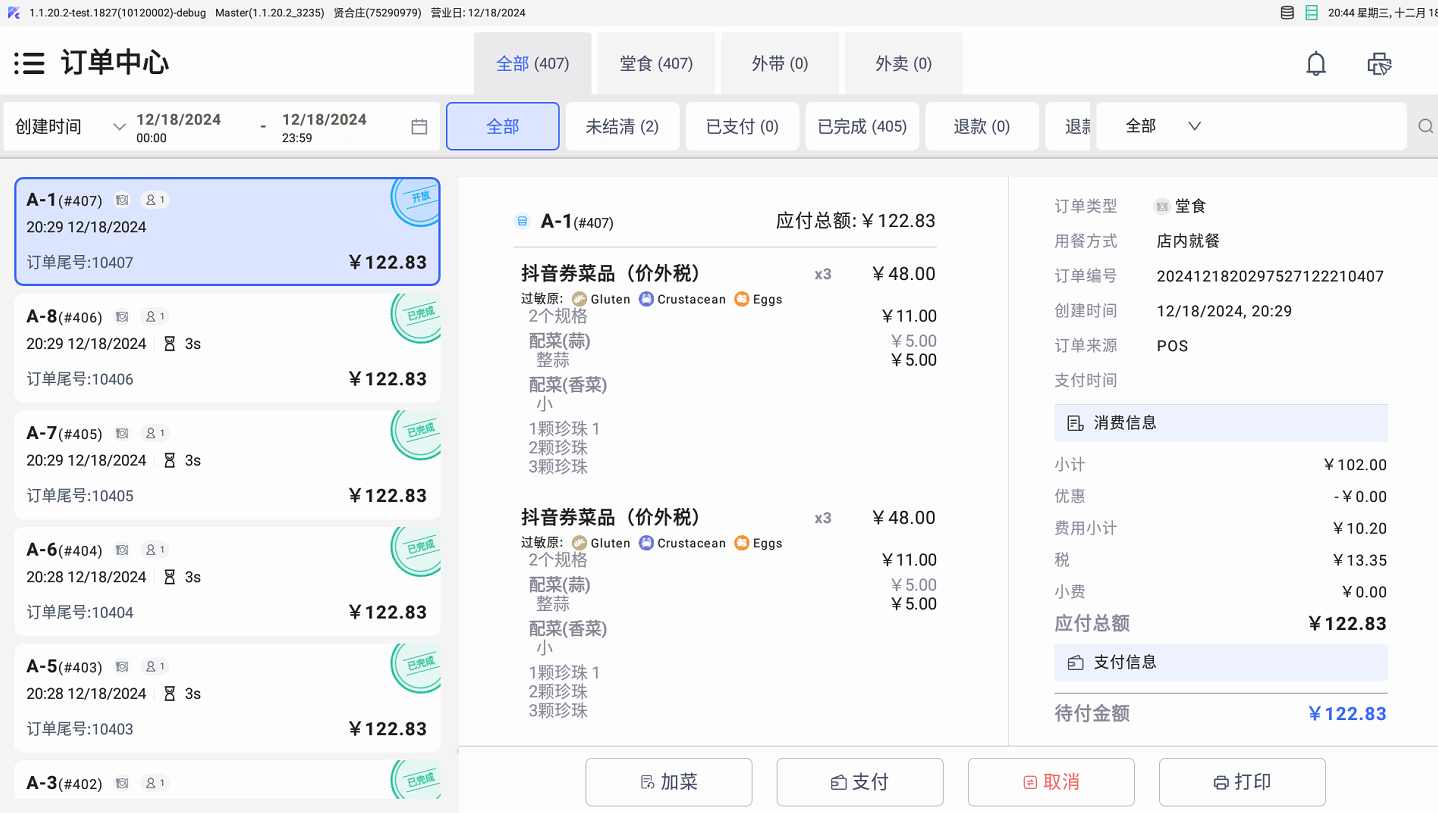Viewport: 1438px width, 813px height.
Task: Click guest count icon on A-8 card
Action: (153, 317)
